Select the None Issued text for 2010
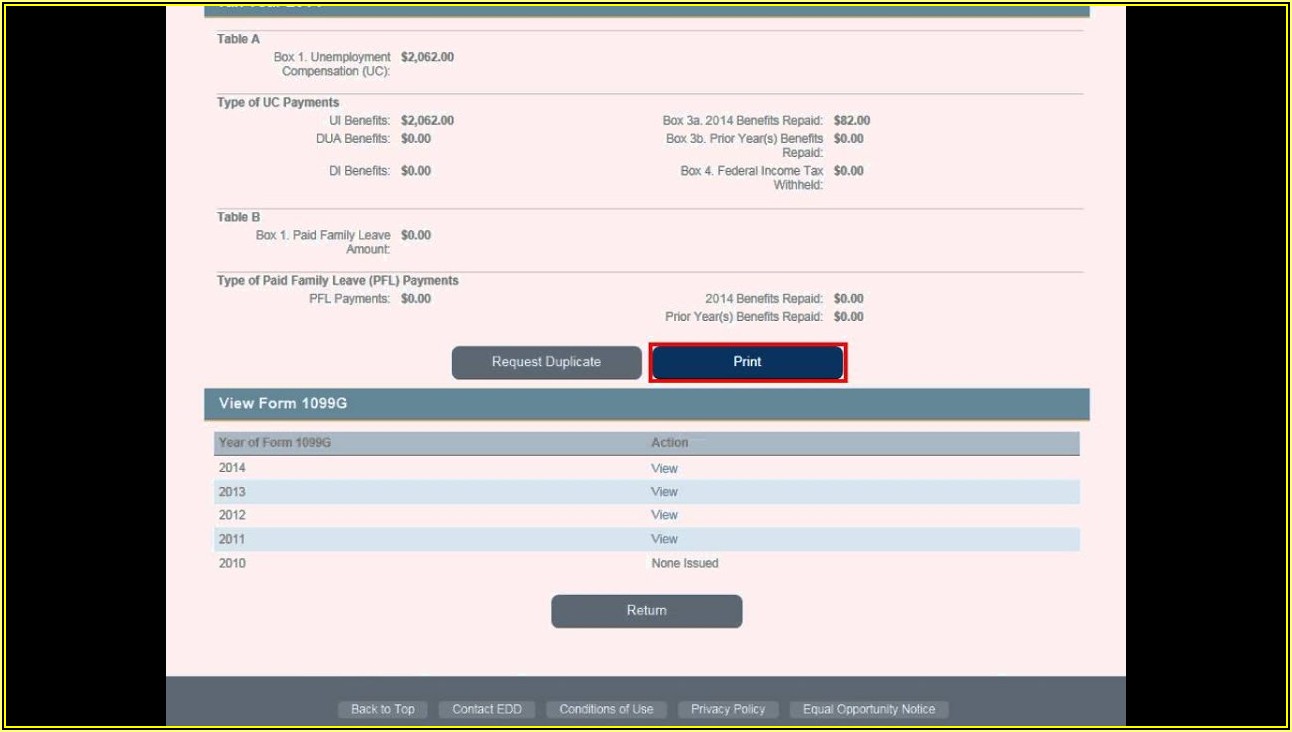The width and height of the screenshot is (1292, 732). [684, 563]
